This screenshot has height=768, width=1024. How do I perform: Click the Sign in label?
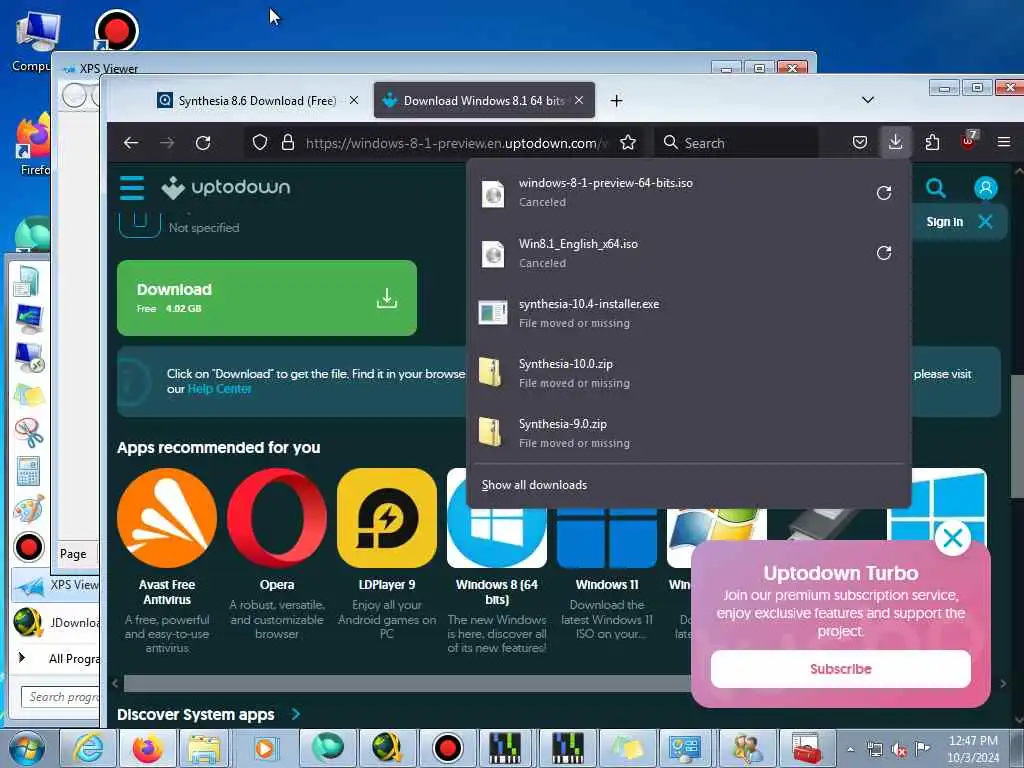click(944, 222)
